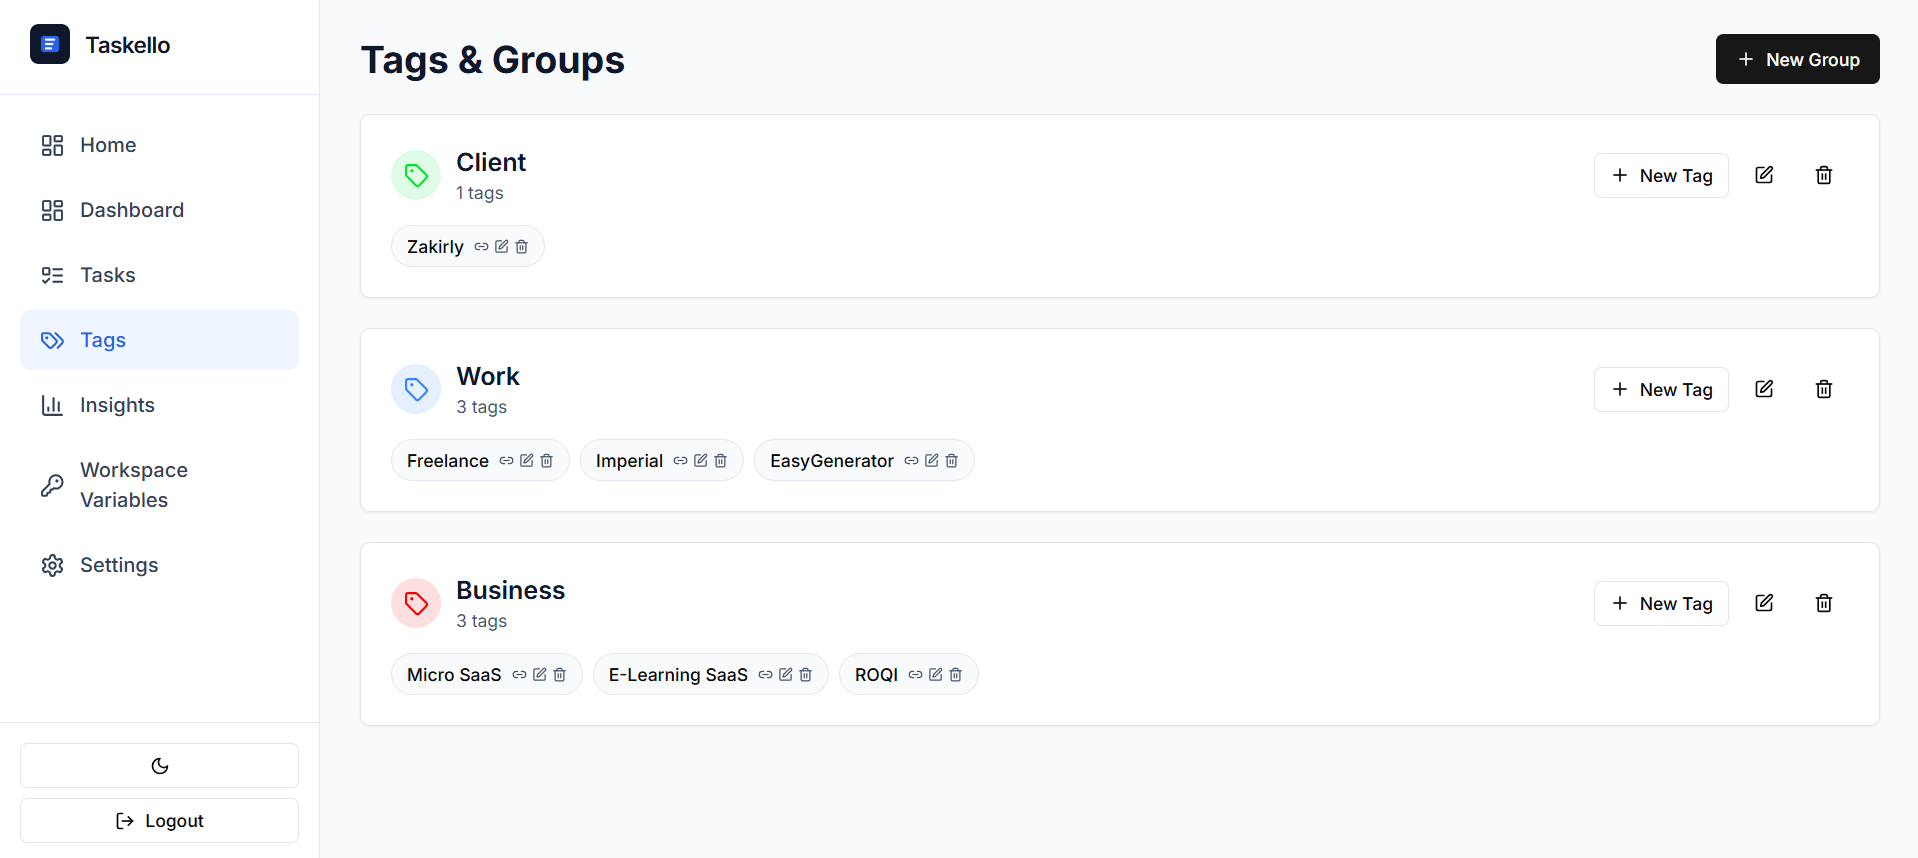Click the blue Work group tag swatch
This screenshot has height=858, width=1918.
point(416,389)
